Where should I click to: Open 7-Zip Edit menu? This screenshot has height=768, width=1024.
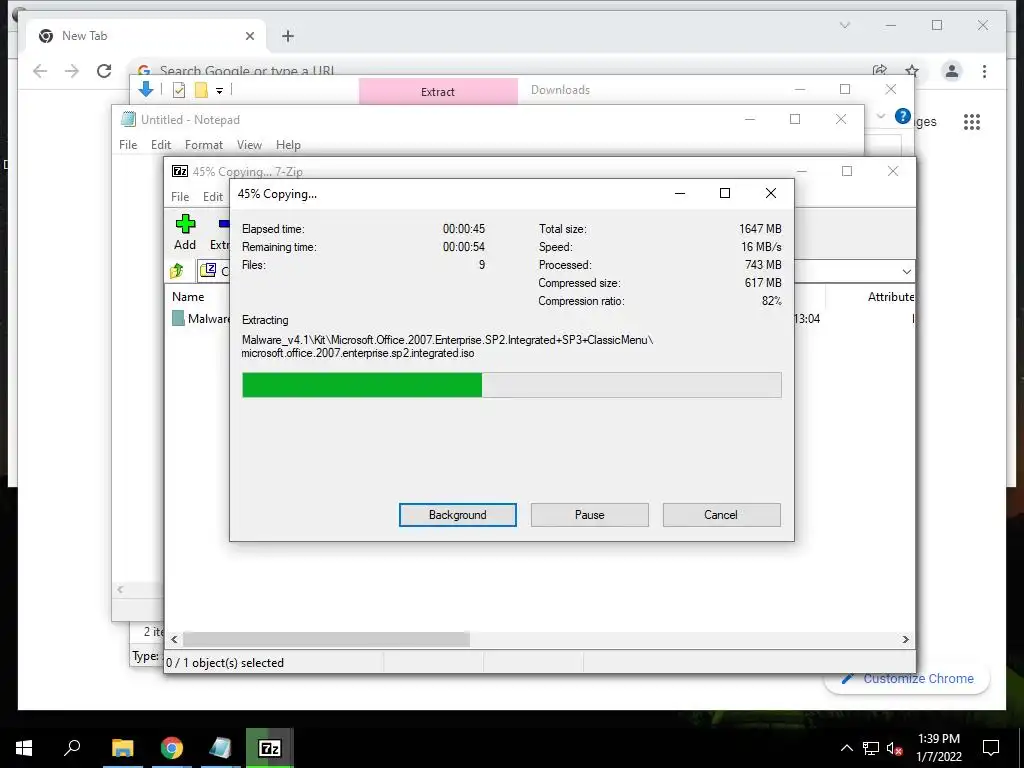point(212,197)
